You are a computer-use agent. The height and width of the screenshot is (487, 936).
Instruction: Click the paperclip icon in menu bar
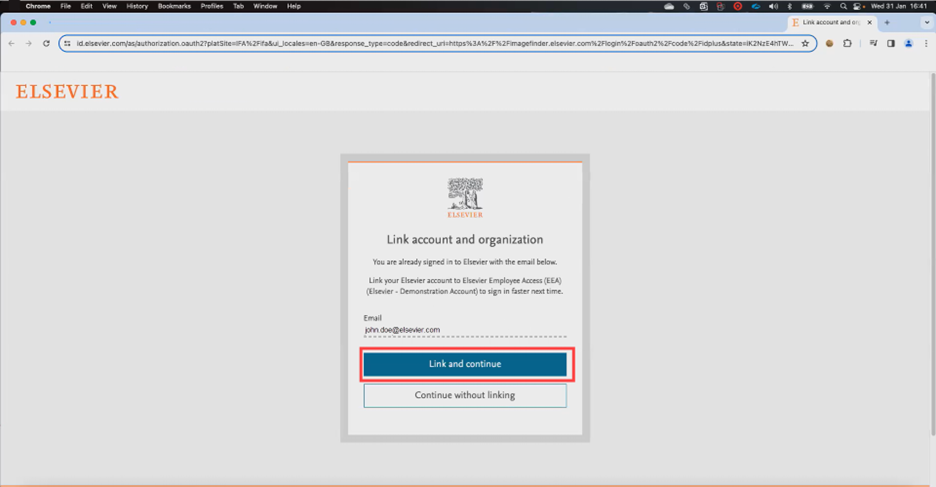(x=686, y=6)
